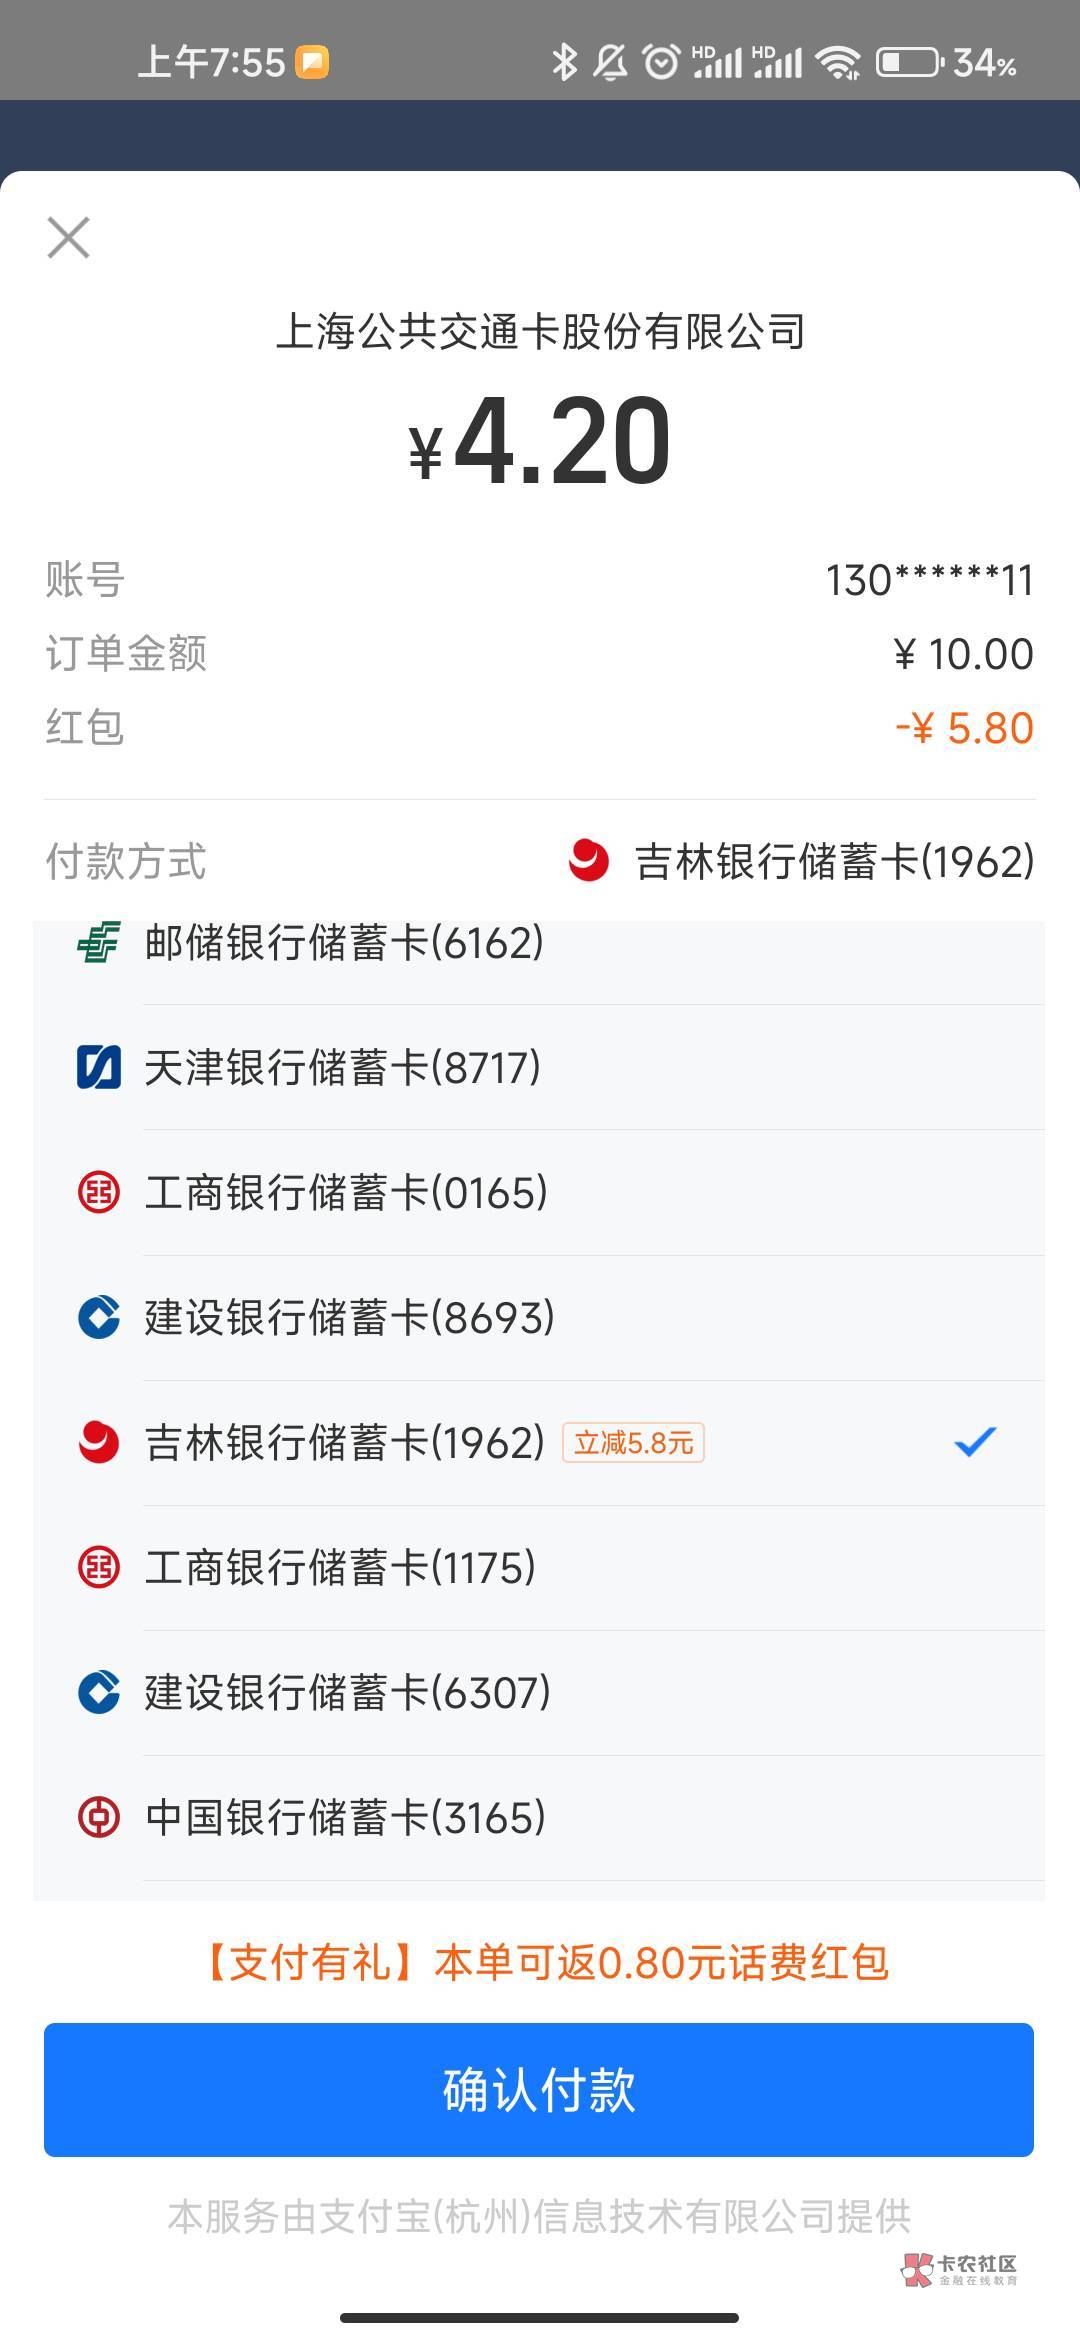1080x2340 pixels.
Task: Tap the Postal Savings Bank logo icon
Action: [98, 942]
